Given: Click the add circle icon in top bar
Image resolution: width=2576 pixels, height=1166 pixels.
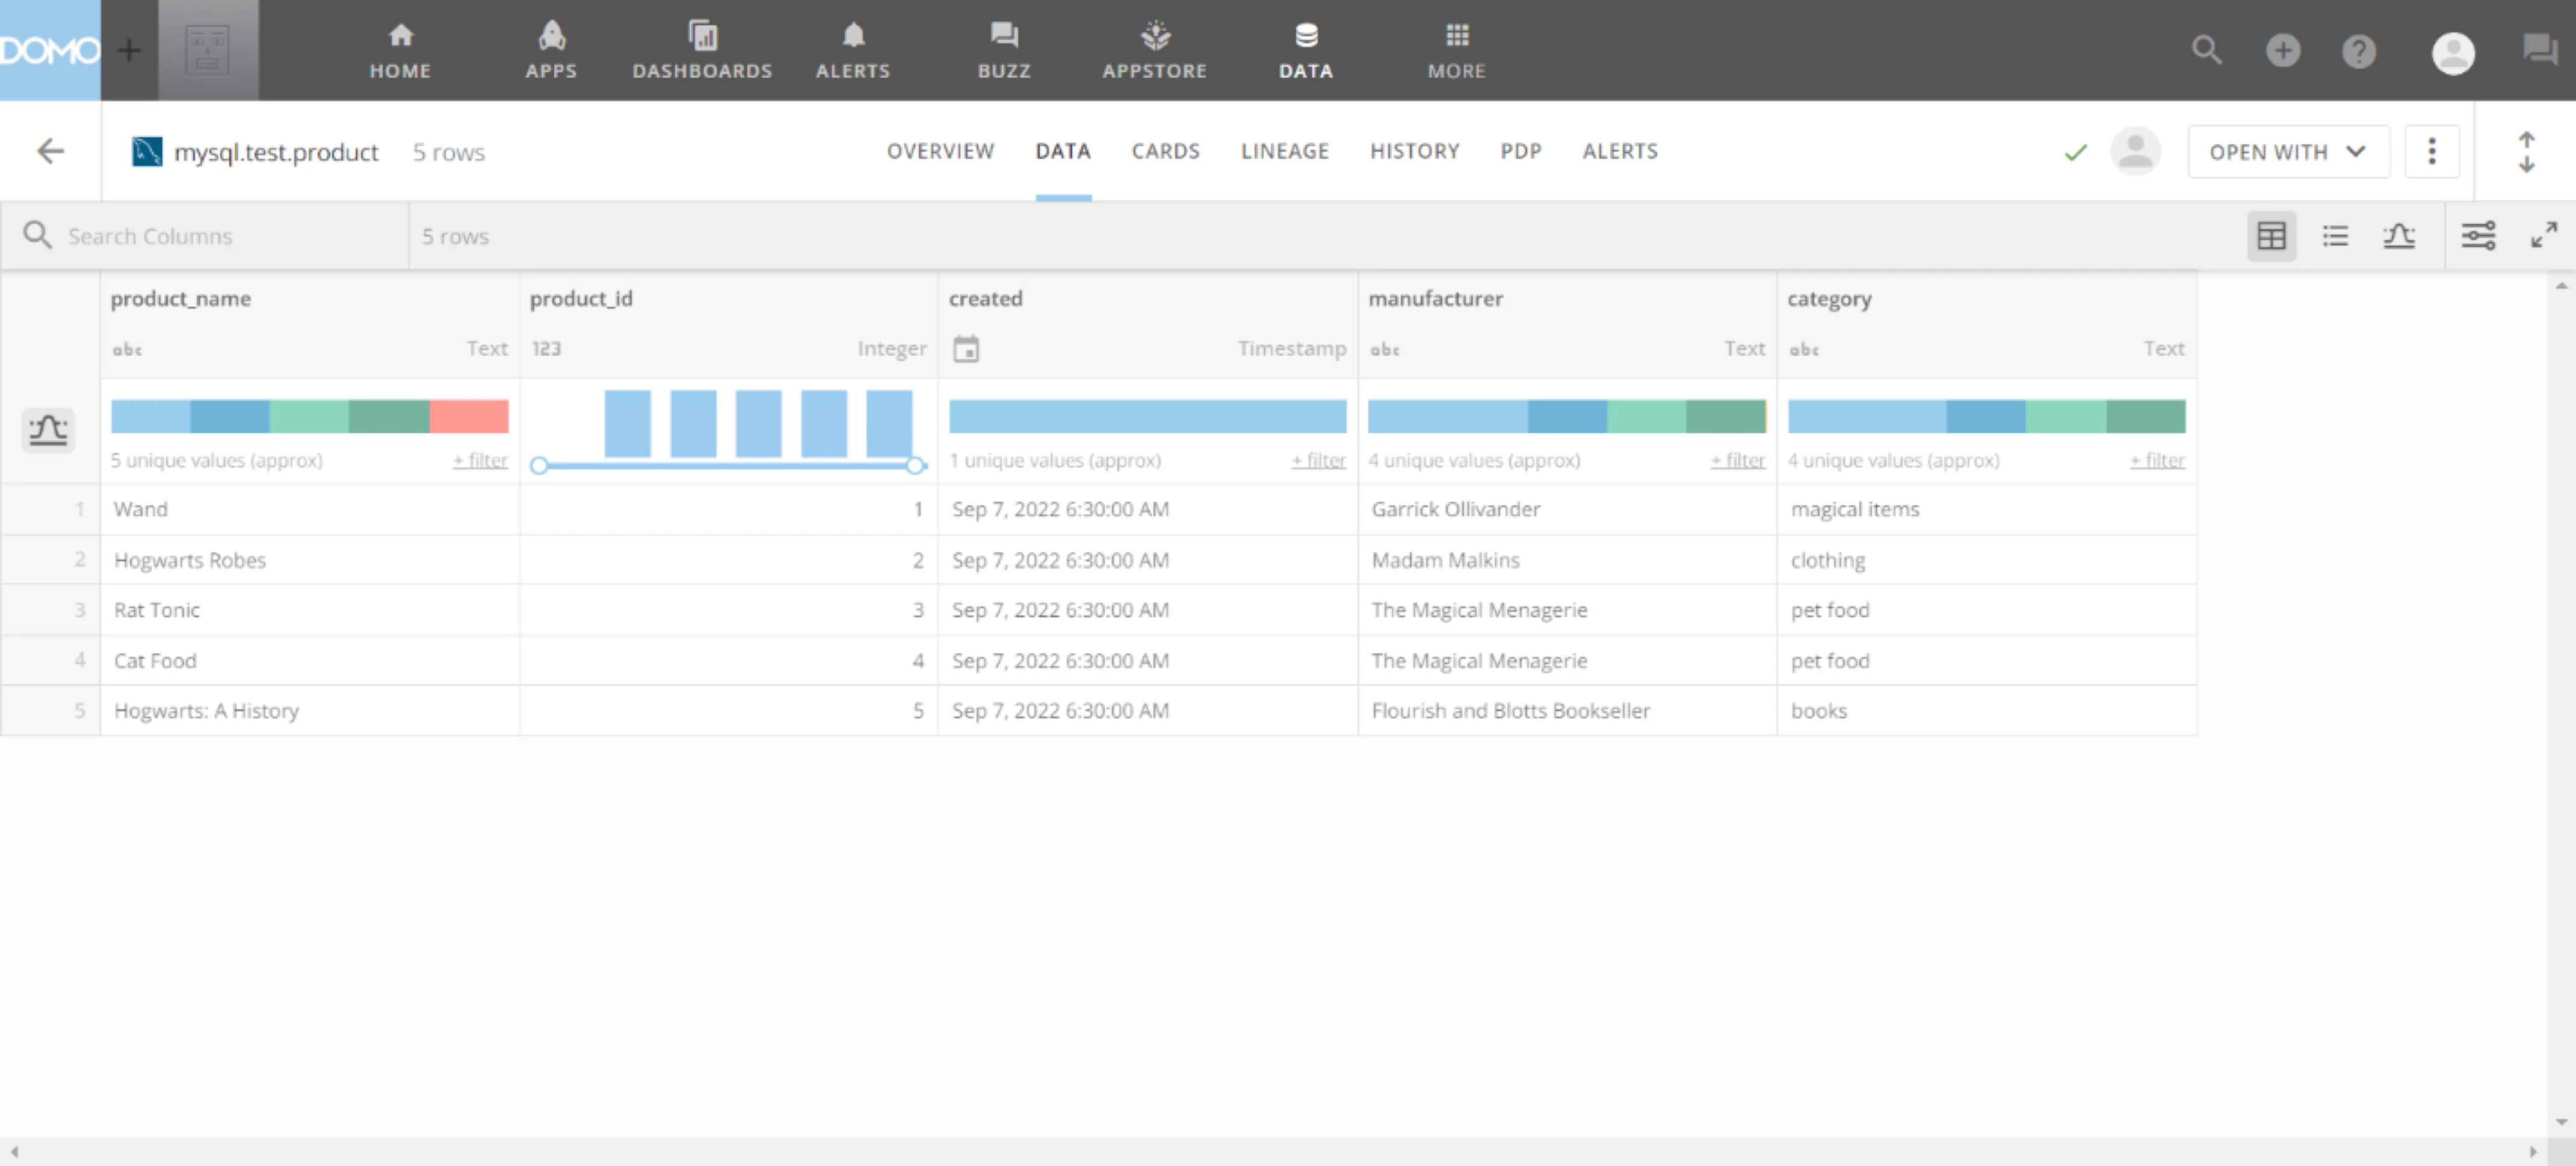Looking at the screenshot, I should 2283,50.
